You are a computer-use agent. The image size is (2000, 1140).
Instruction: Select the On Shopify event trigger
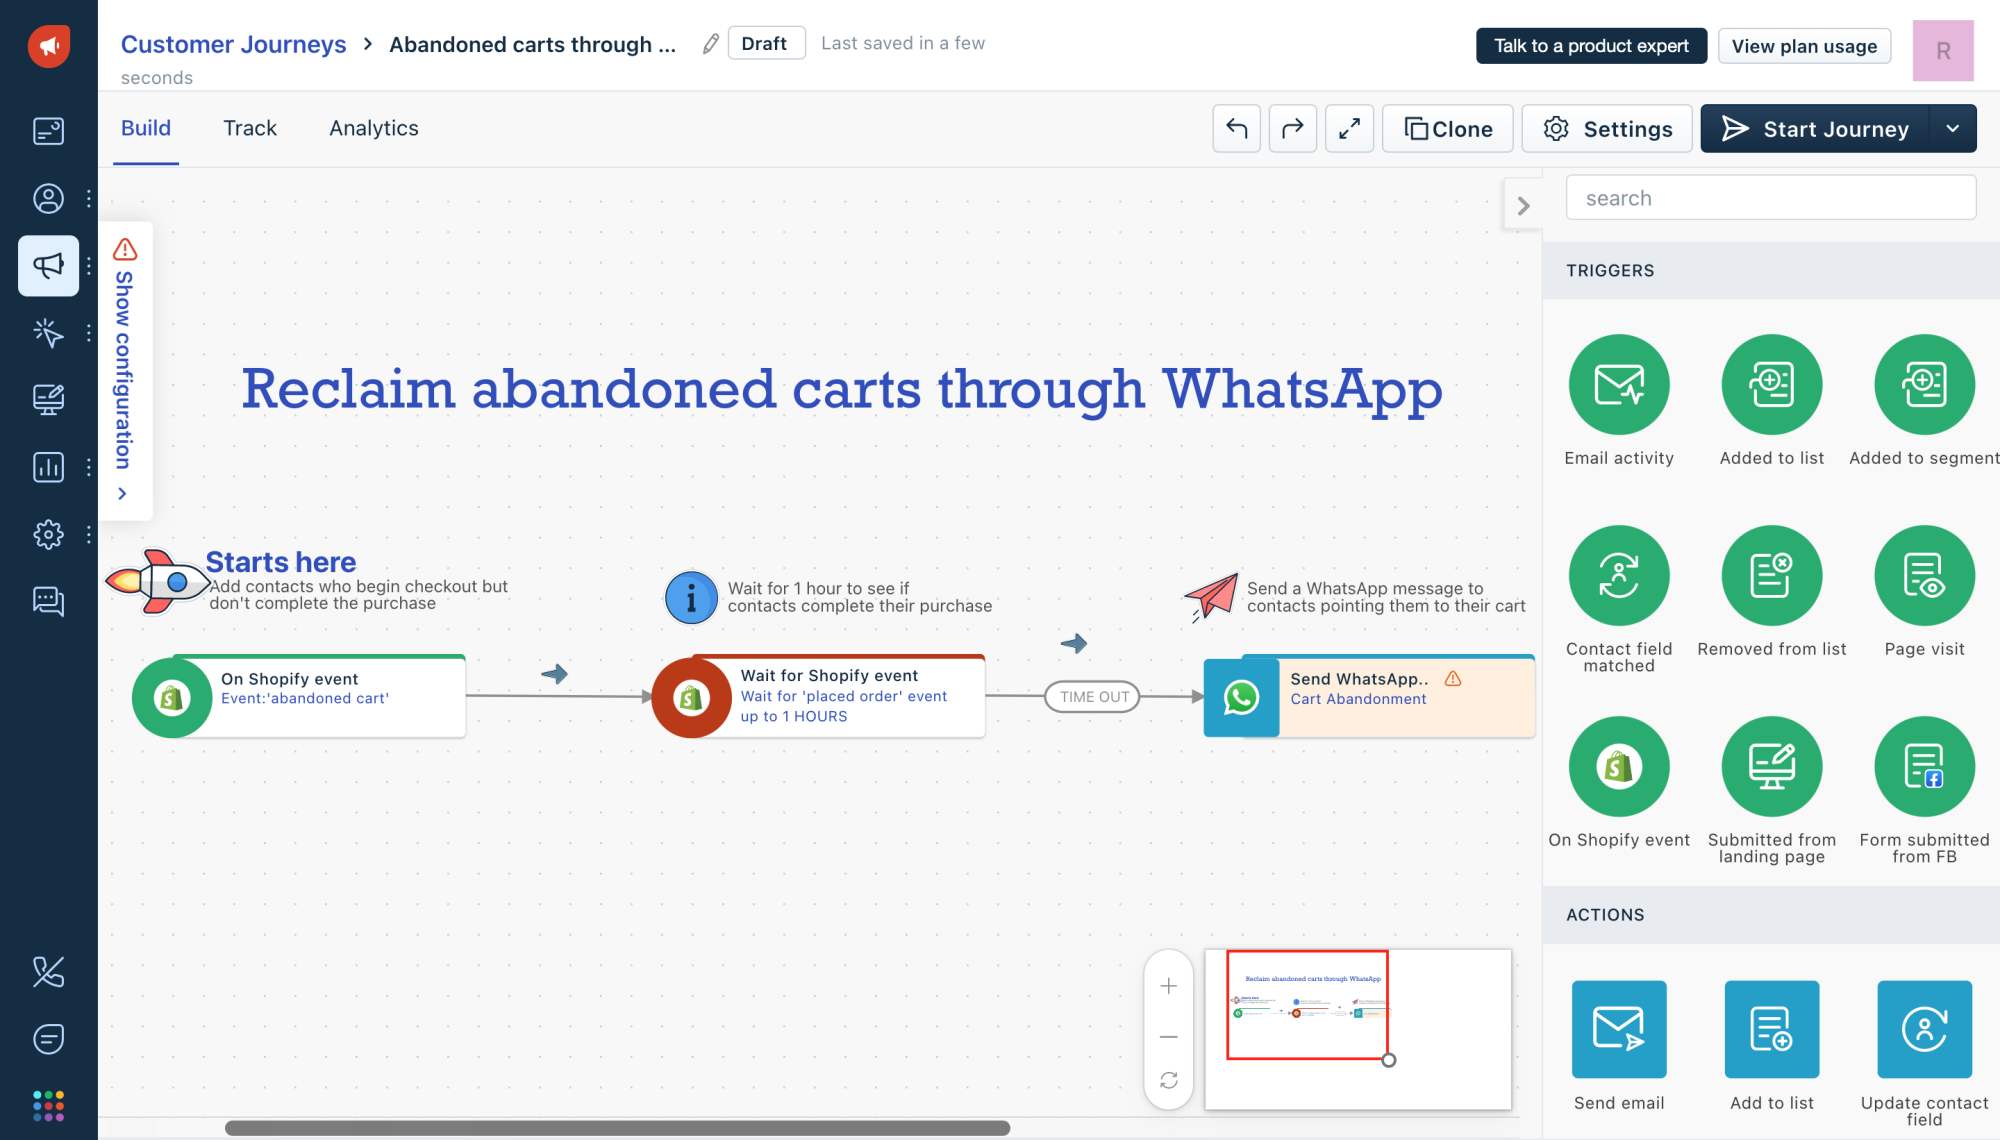point(1618,766)
